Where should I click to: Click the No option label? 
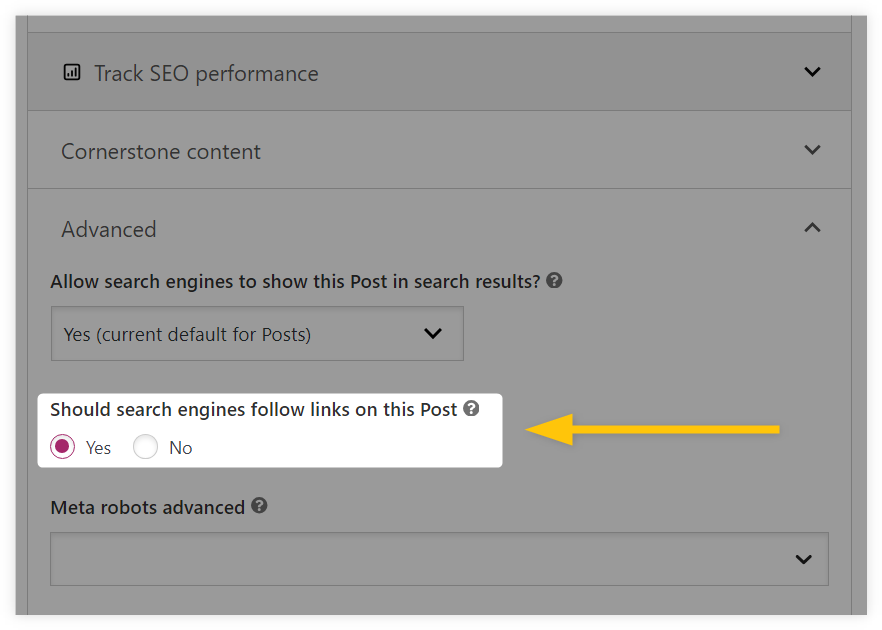tap(181, 448)
